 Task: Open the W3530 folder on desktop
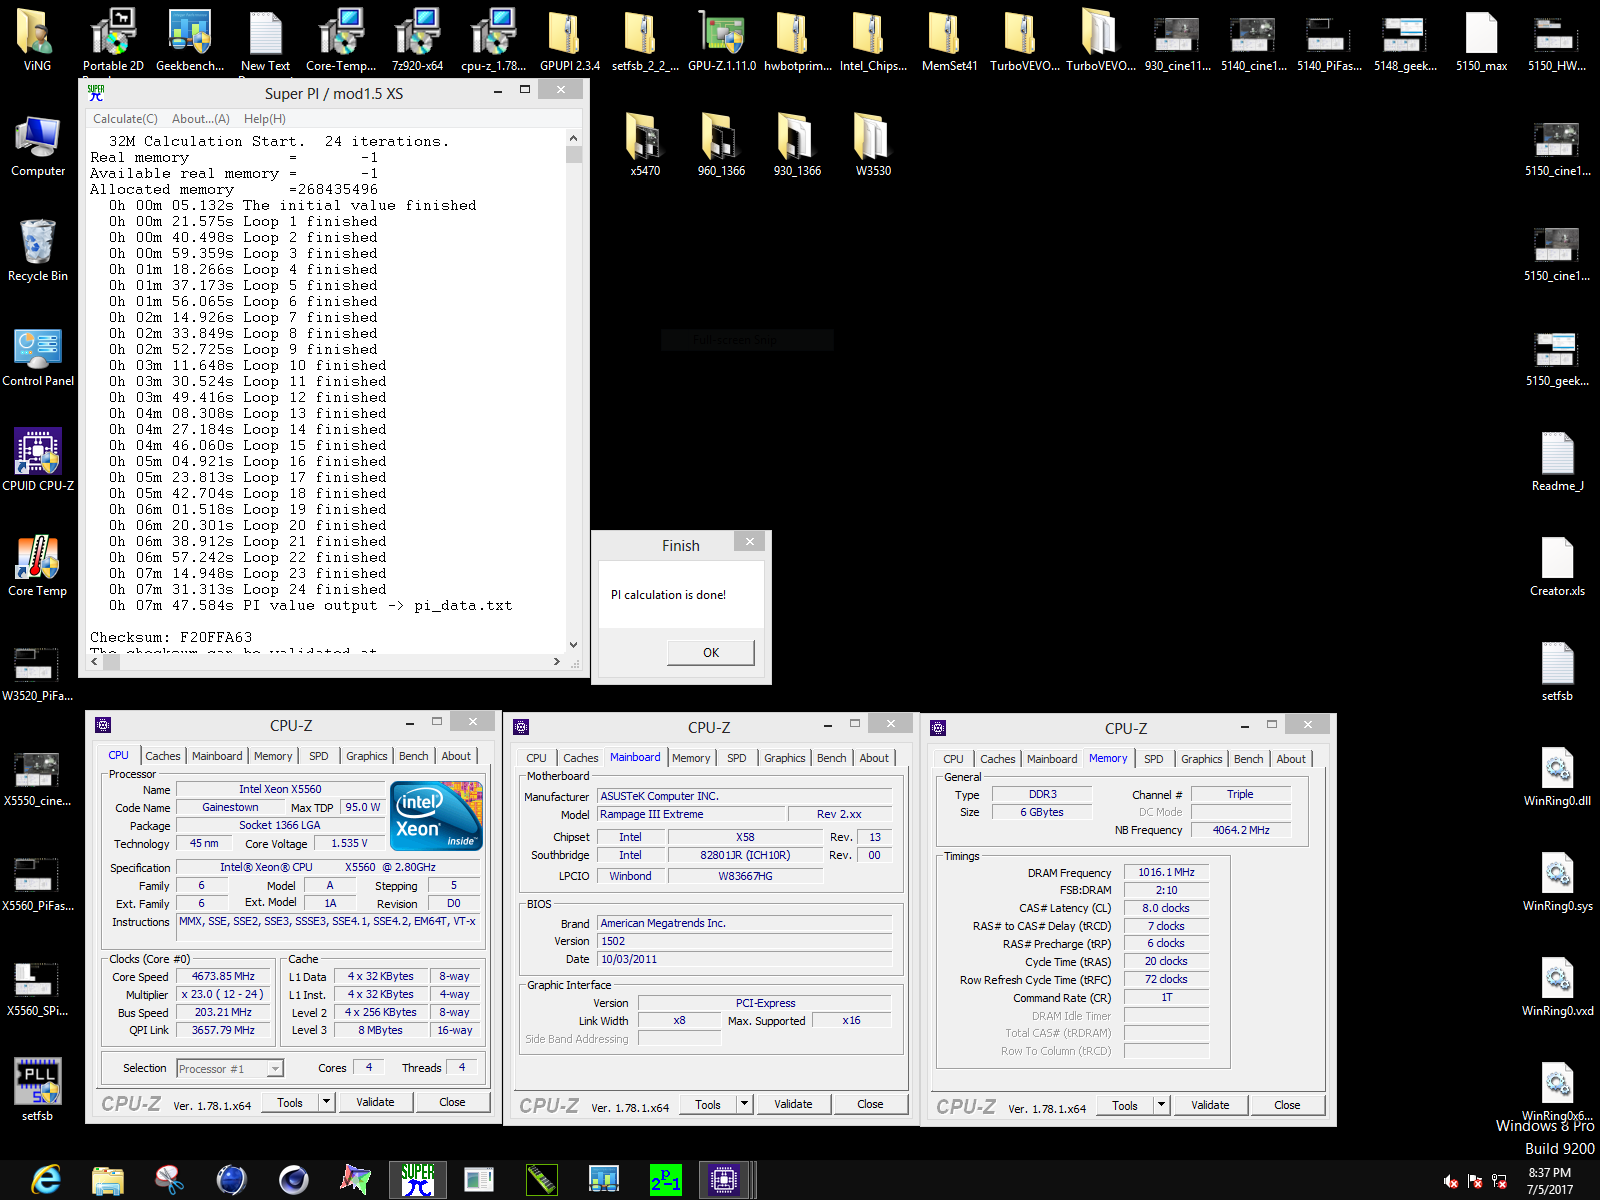point(873,145)
